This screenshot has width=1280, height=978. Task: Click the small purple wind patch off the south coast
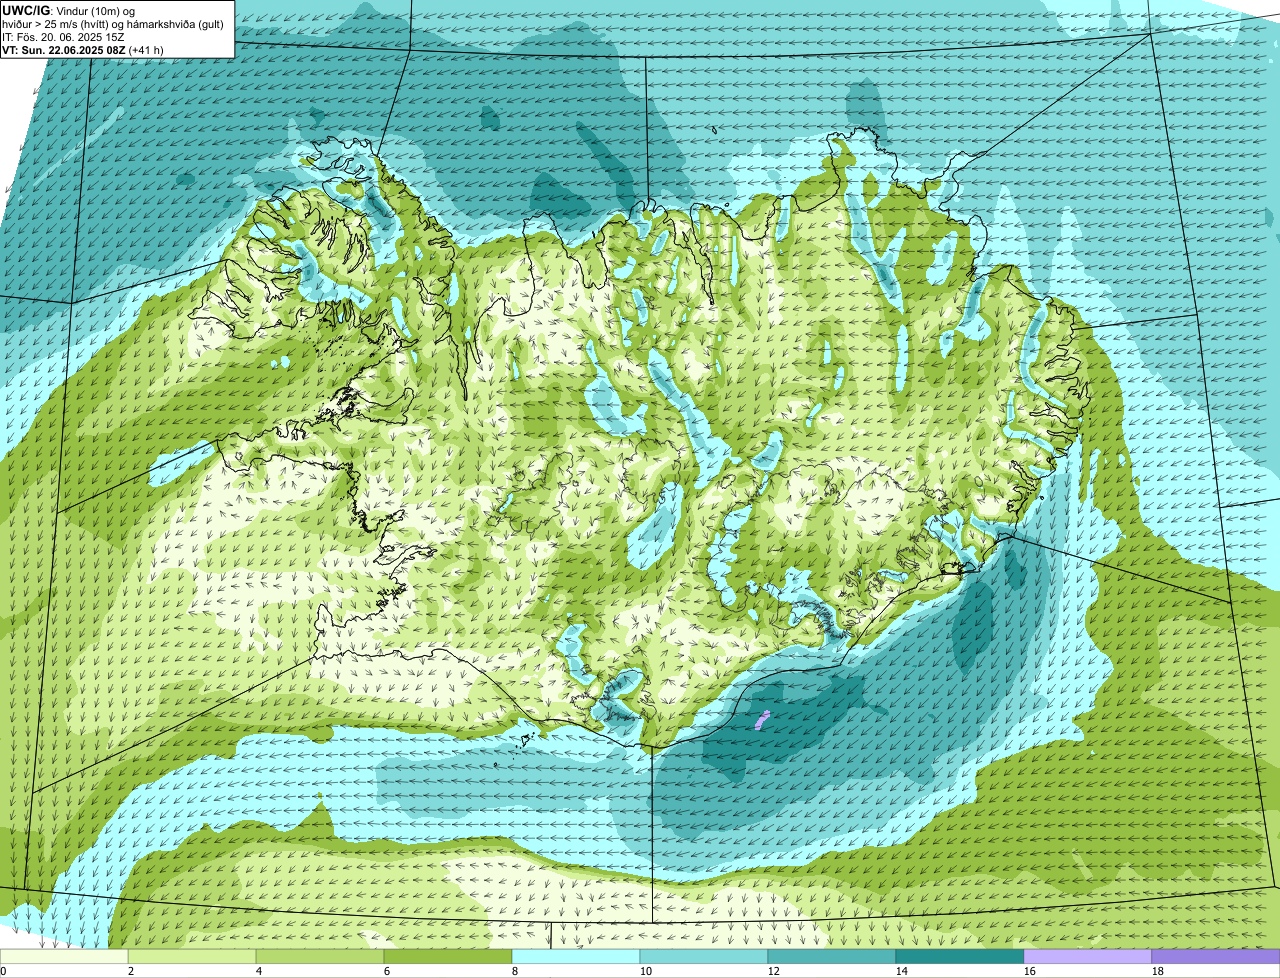761,720
